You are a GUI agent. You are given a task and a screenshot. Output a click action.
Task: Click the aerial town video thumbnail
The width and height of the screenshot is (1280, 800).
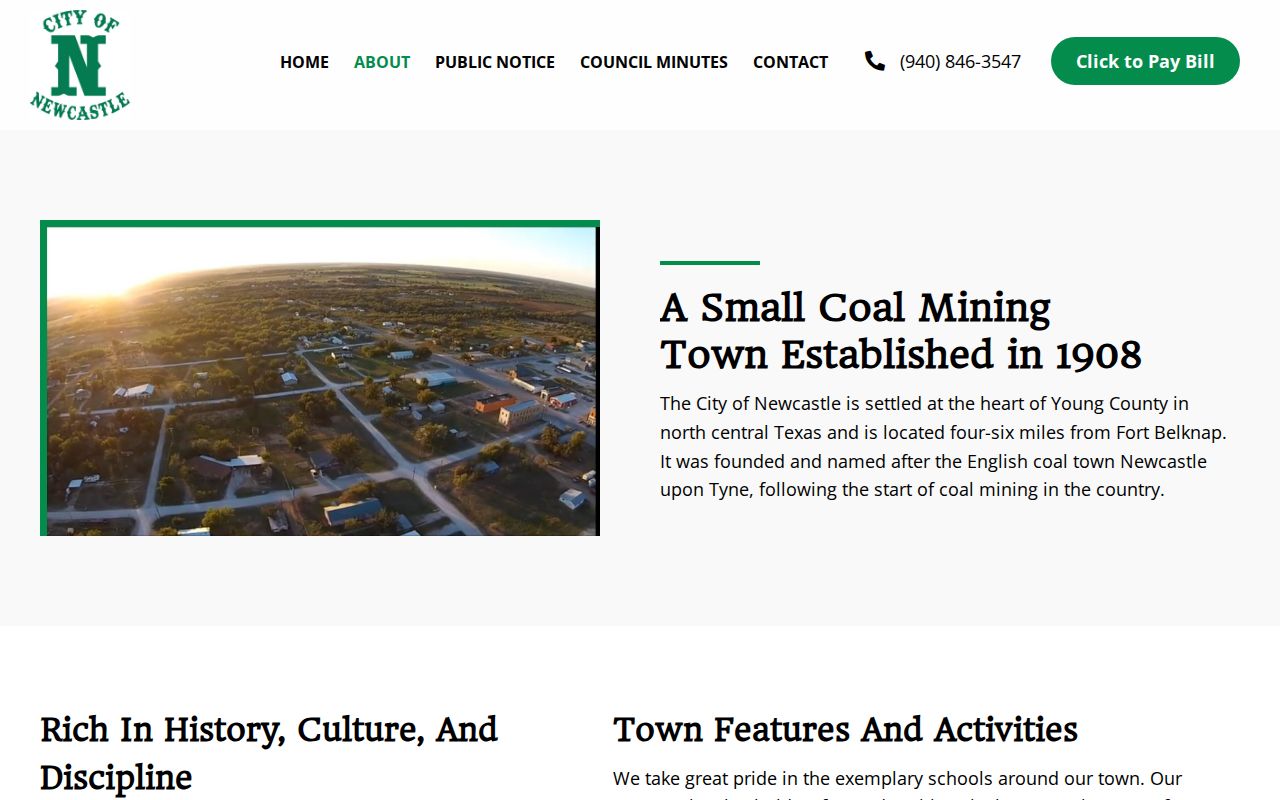point(320,378)
